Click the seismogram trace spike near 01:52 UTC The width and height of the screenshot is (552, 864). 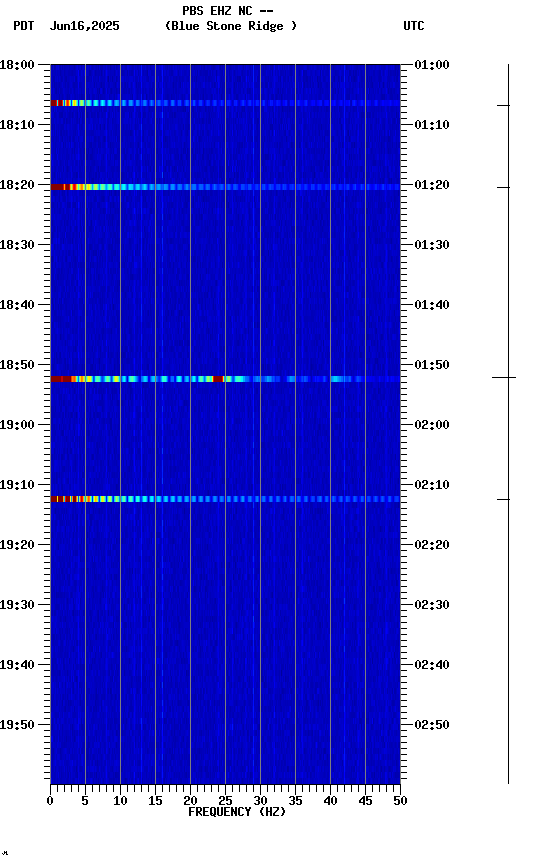pyautogui.click(x=504, y=377)
